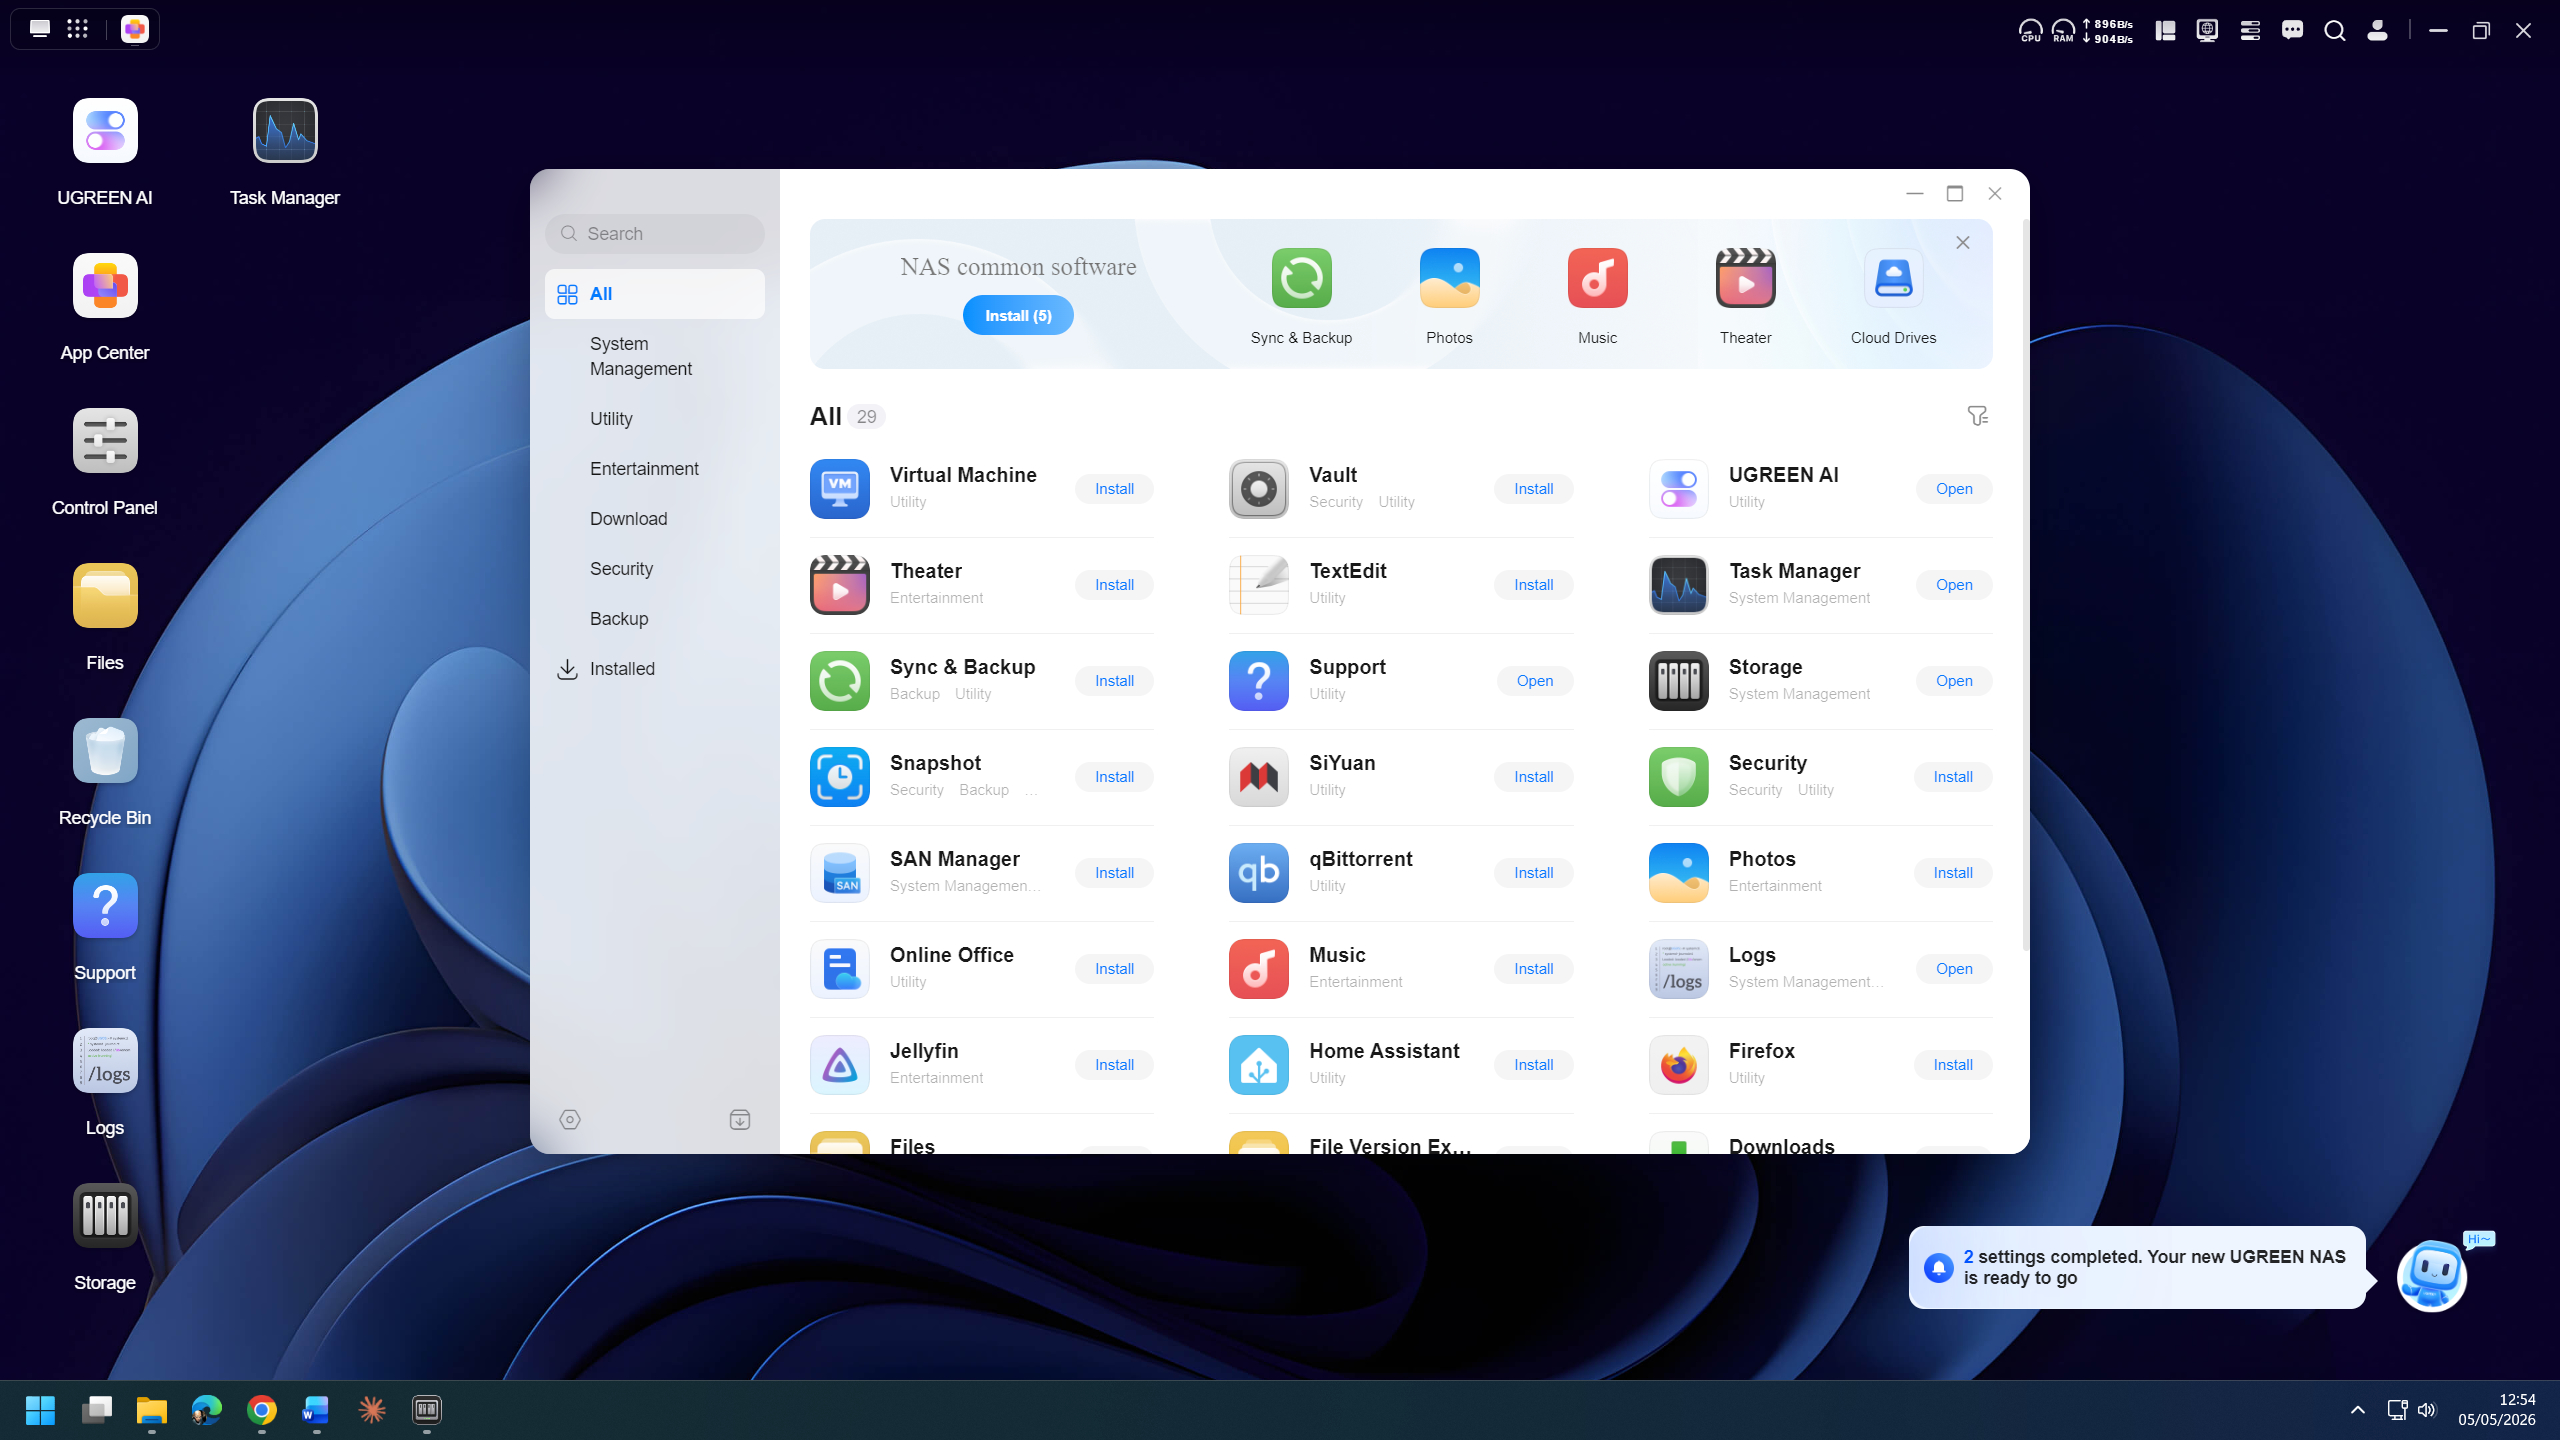This screenshot has width=2560, height=1440.
Task: Show Installed apps list
Action: [x=655, y=669]
